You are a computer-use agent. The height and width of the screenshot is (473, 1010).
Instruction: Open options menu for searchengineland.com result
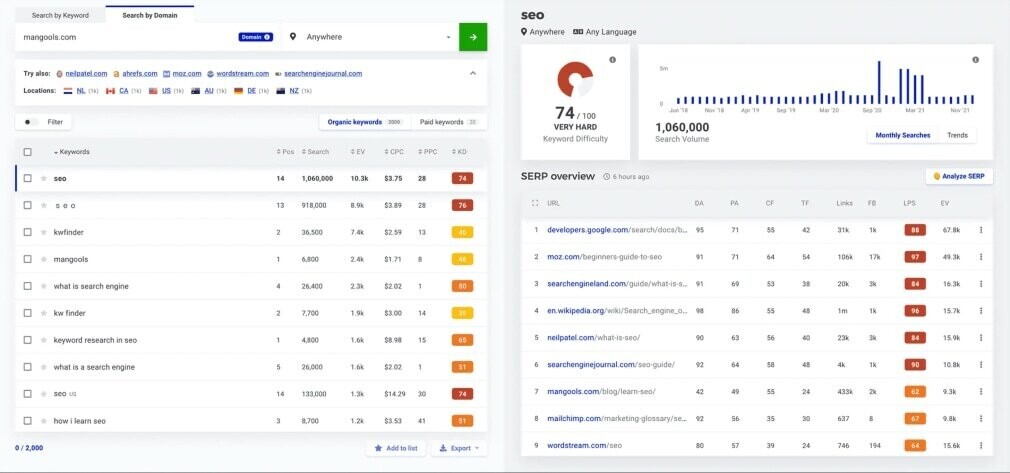tap(981, 284)
